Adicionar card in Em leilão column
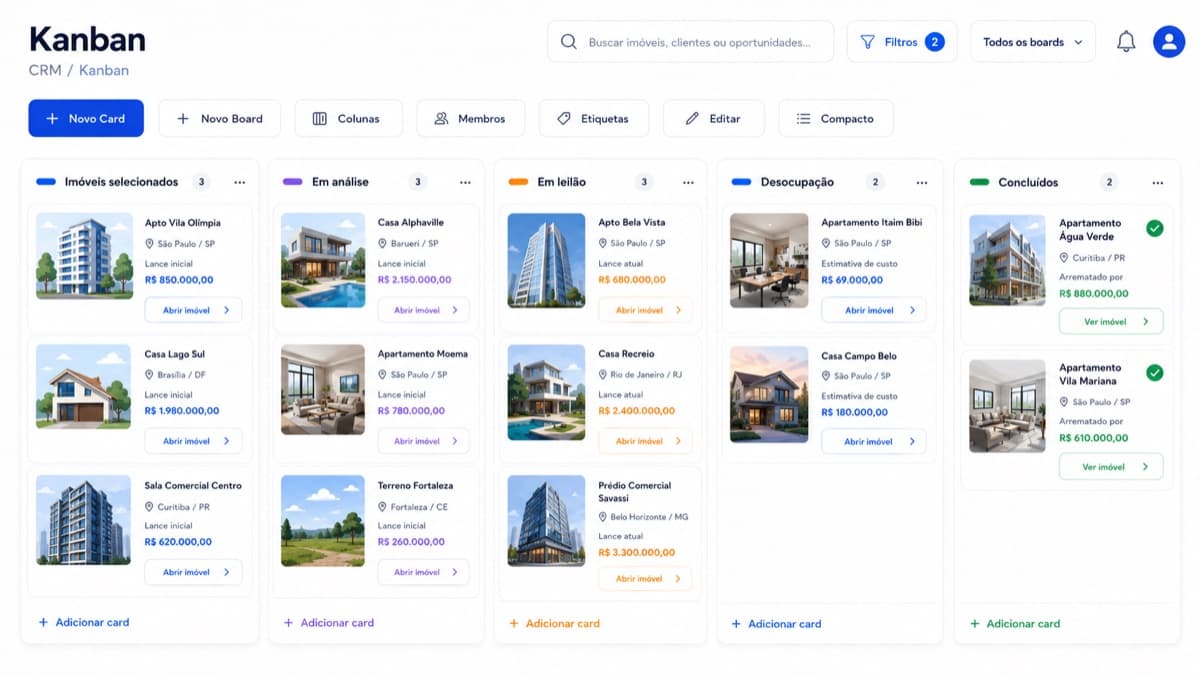Screen dimensions: 1200x675 coord(554,623)
